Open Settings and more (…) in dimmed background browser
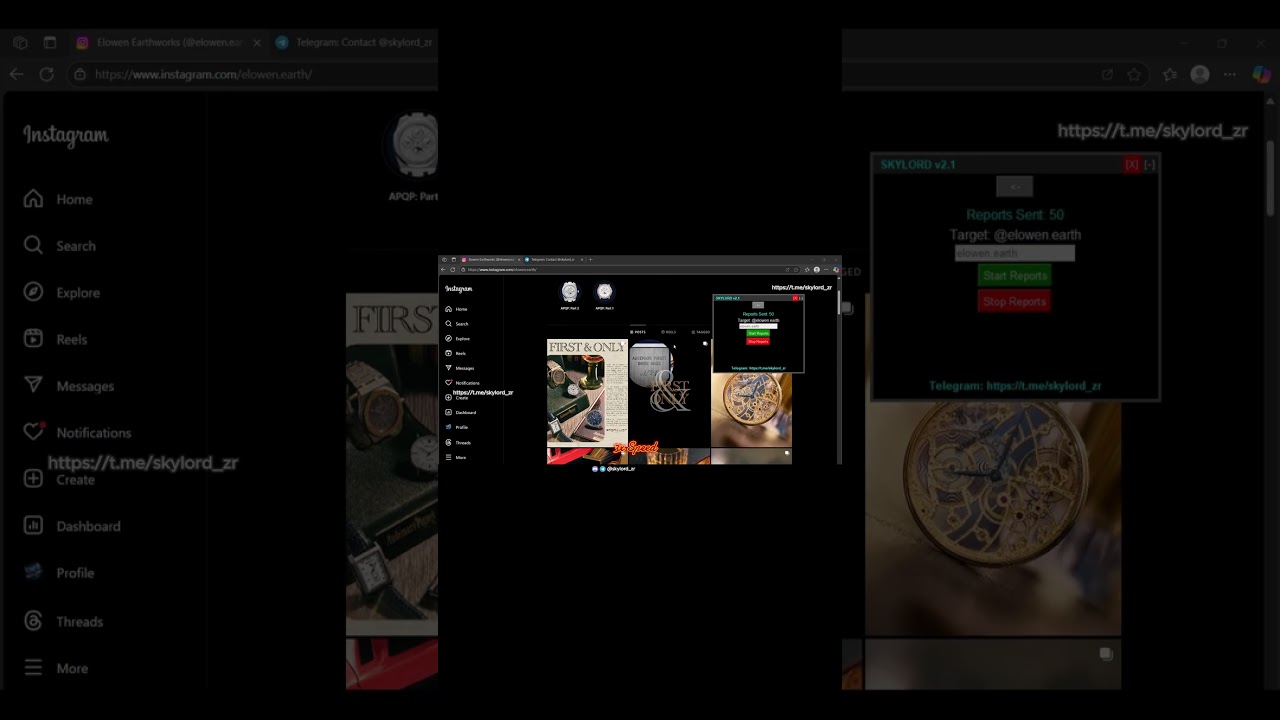Viewport: 1280px width, 720px height. 1230,74
